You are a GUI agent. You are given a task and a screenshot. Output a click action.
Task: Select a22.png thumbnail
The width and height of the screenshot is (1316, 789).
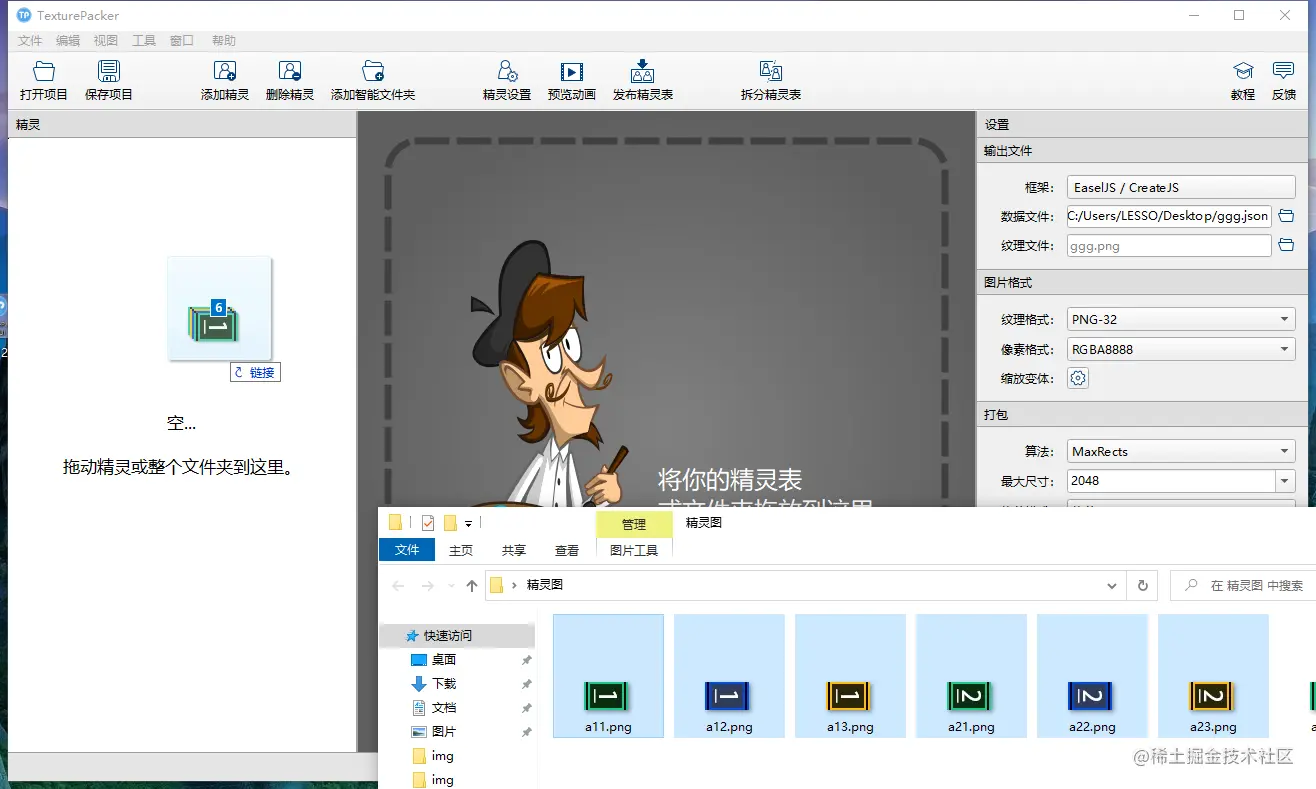(1092, 676)
